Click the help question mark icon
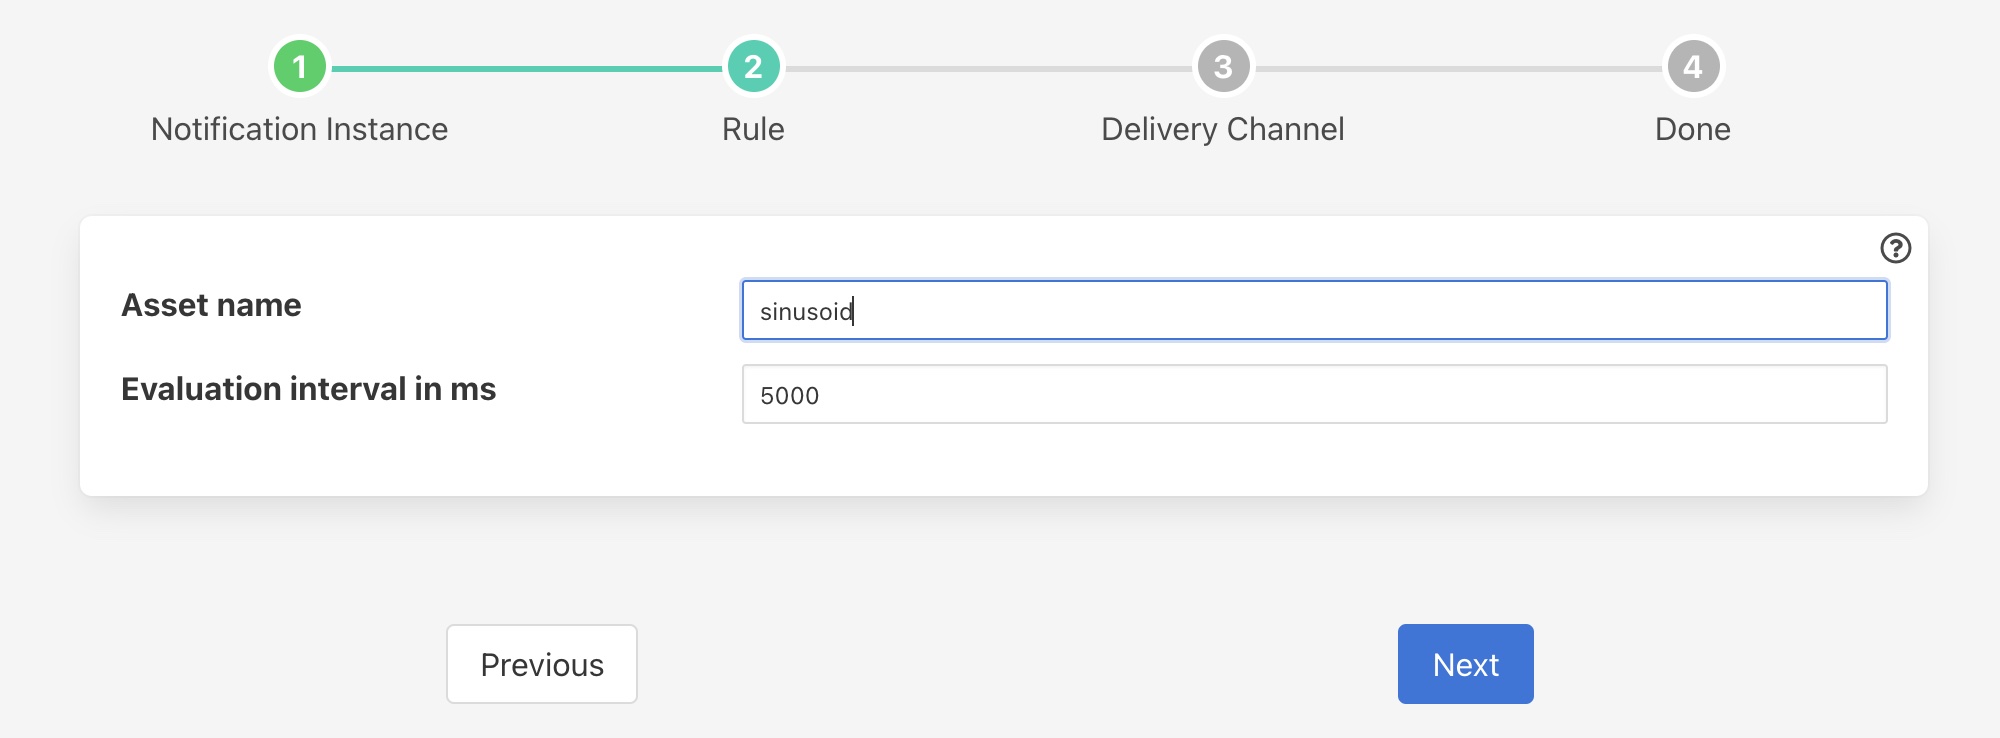This screenshot has height=738, width=2000. click(x=1895, y=248)
